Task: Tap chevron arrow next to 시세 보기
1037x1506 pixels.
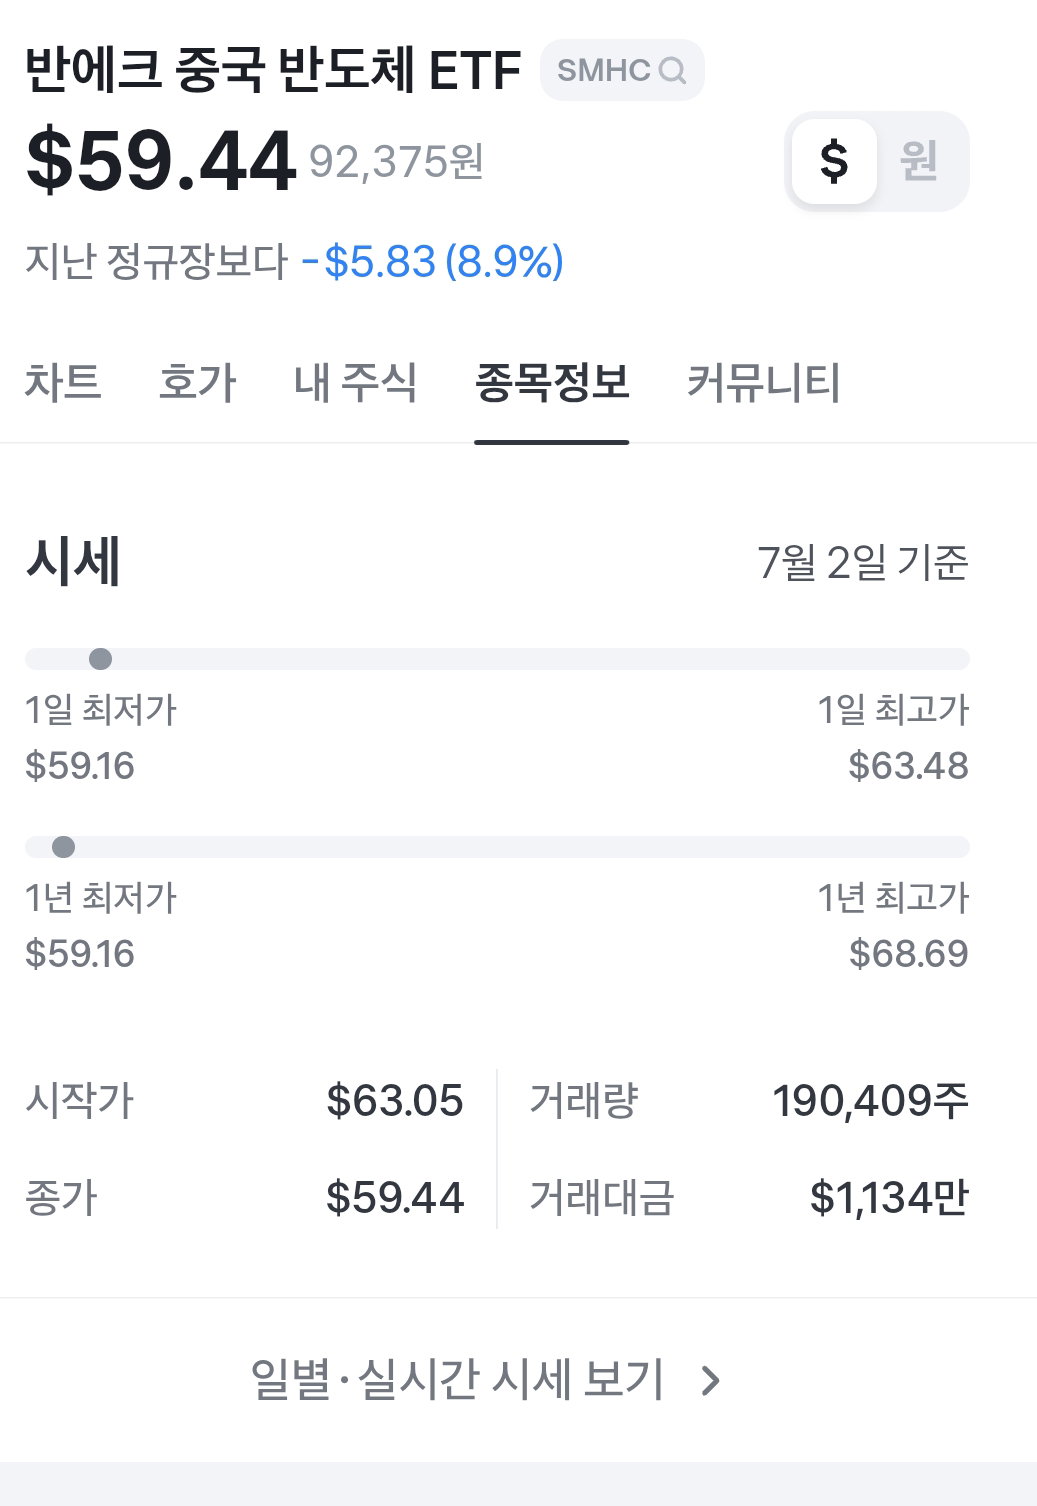Action: pyautogui.click(x=710, y=1381)
